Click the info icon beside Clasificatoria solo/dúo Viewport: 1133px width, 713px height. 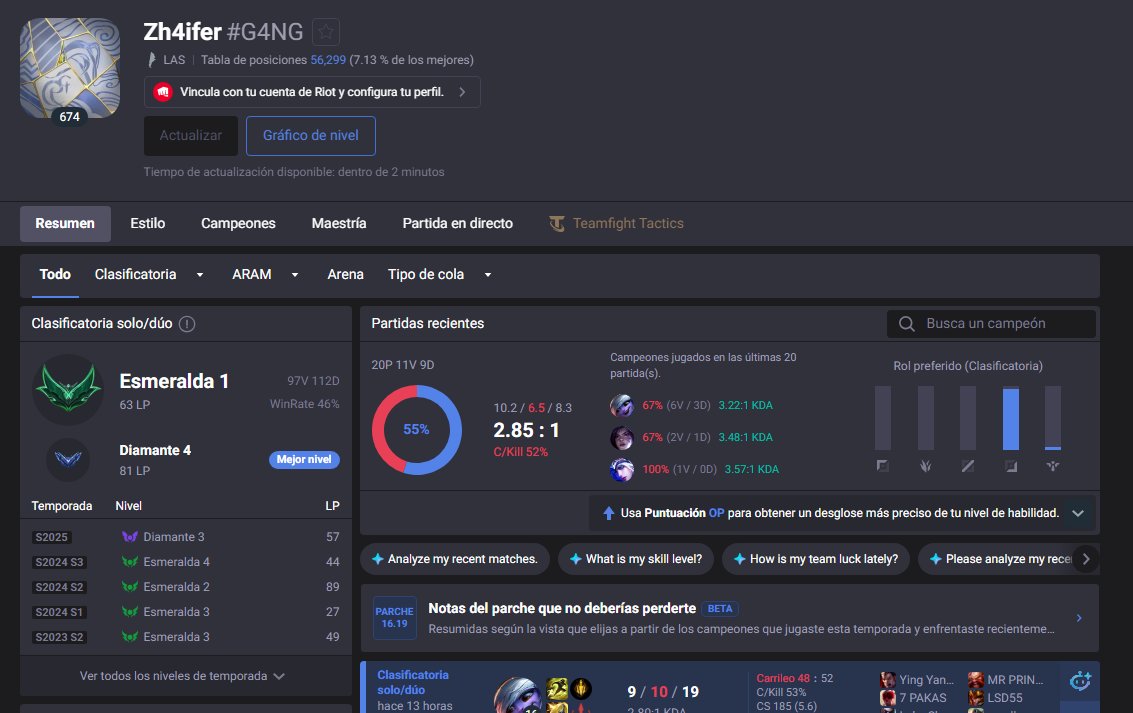[x=186, y=324]
